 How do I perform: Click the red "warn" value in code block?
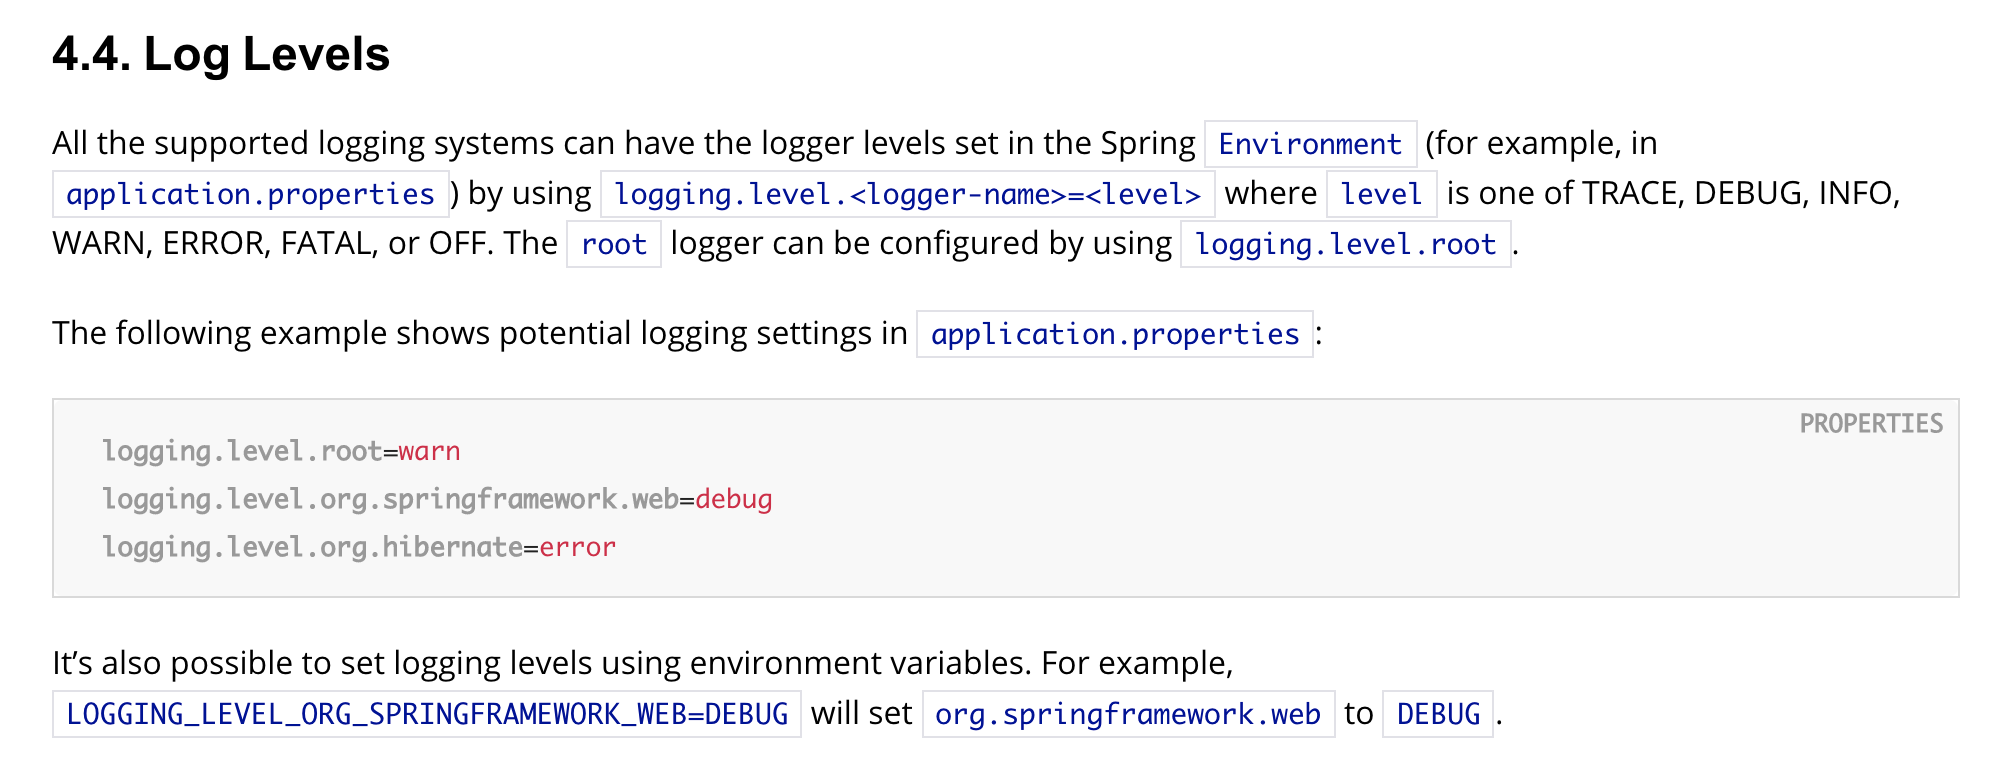429,451
